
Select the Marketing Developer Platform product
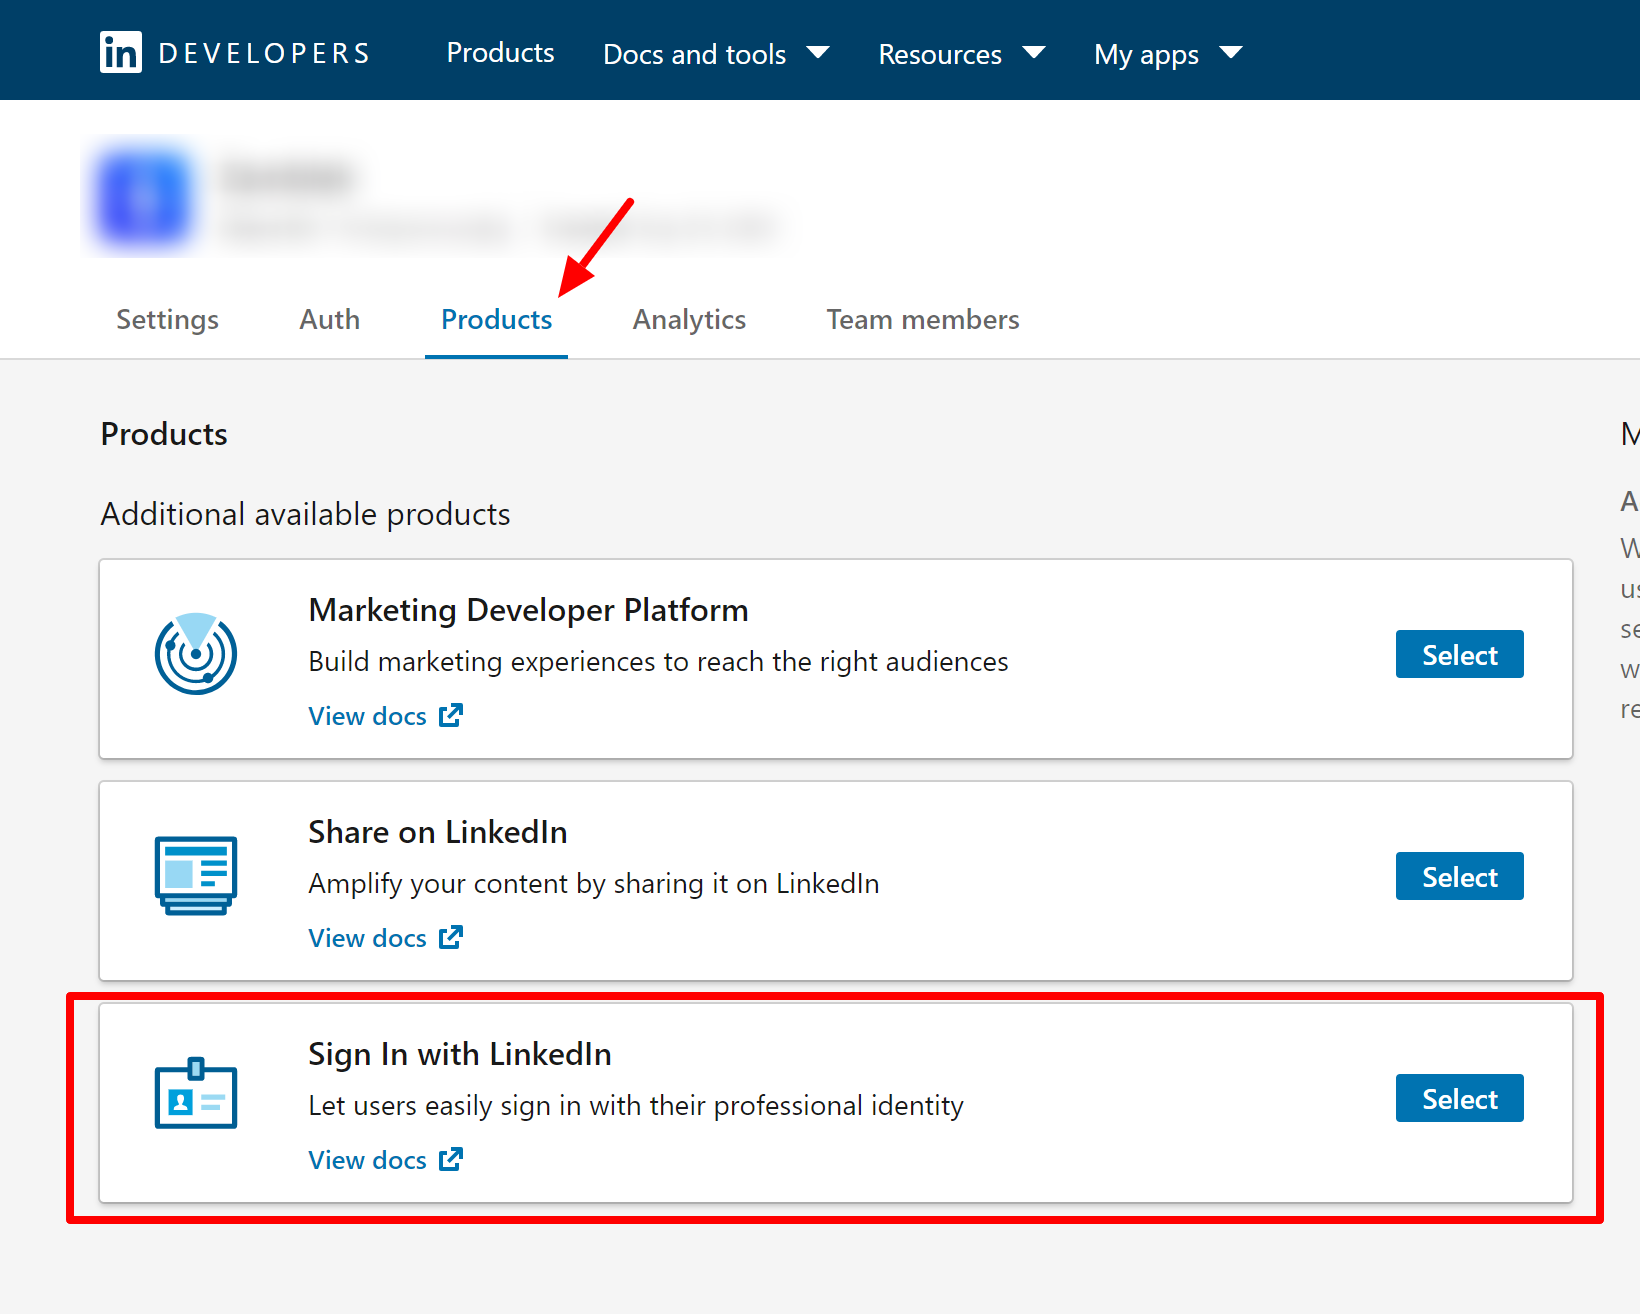[1459, 655]
